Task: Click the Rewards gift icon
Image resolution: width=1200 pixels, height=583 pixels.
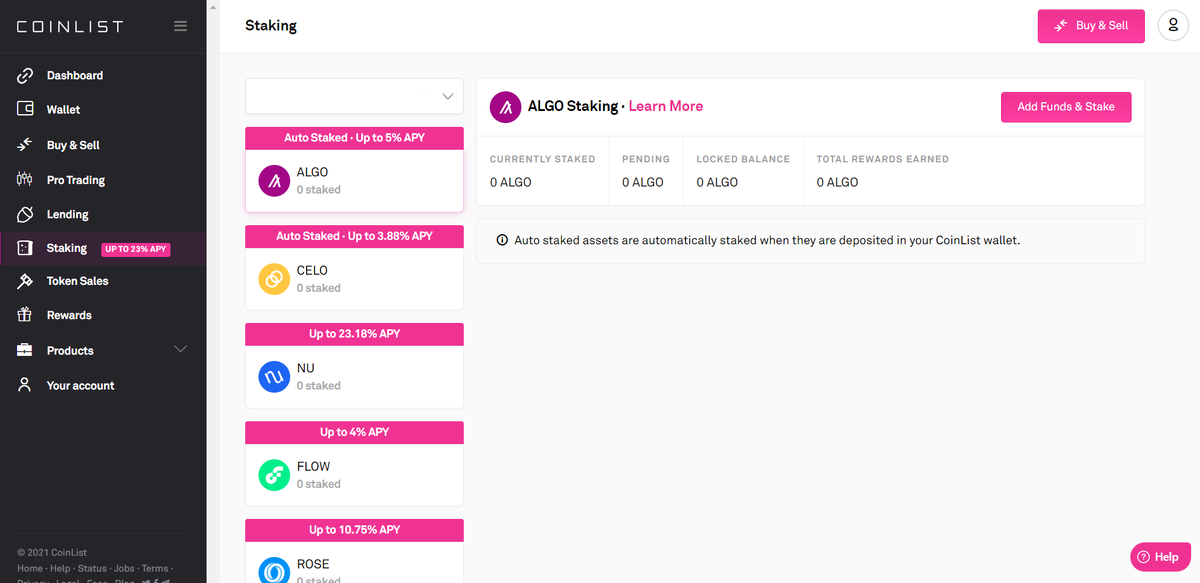Action: pos(25,315)
